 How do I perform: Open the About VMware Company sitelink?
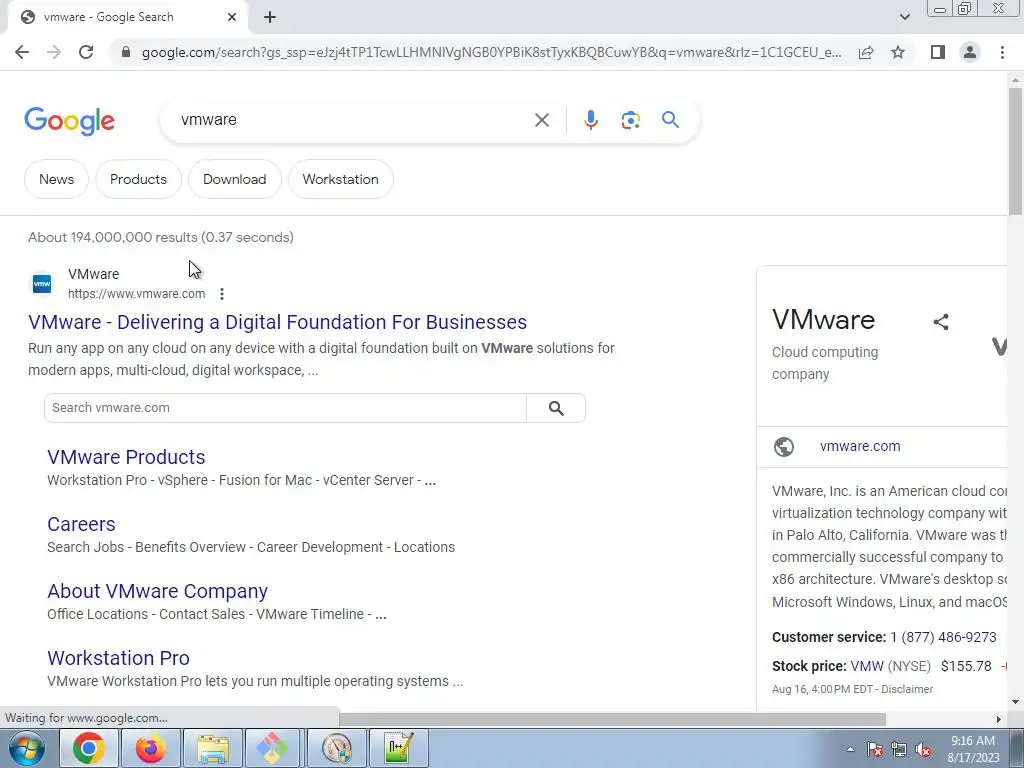(x=157, y=591)
